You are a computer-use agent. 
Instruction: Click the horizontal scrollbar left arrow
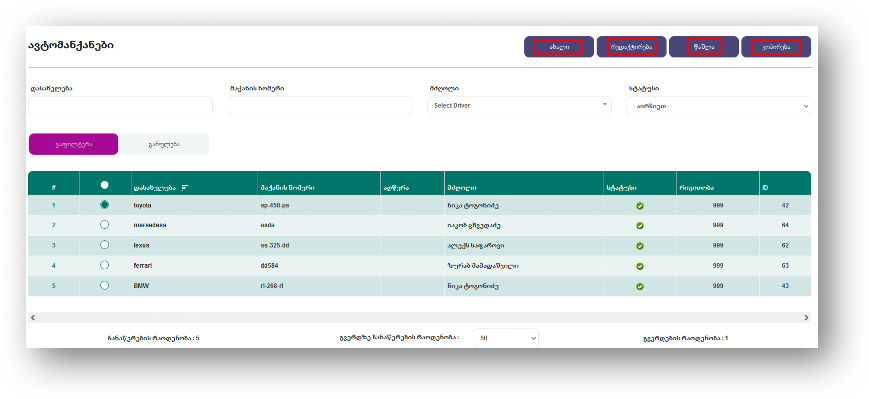tap(33, 318)
